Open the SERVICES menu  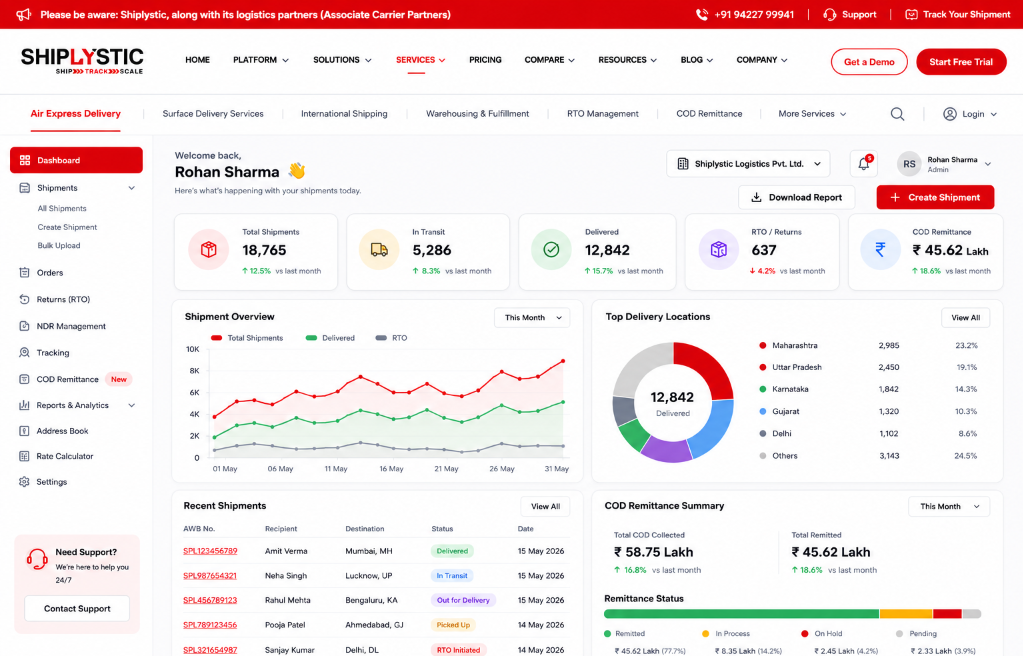tap(421, 60)
